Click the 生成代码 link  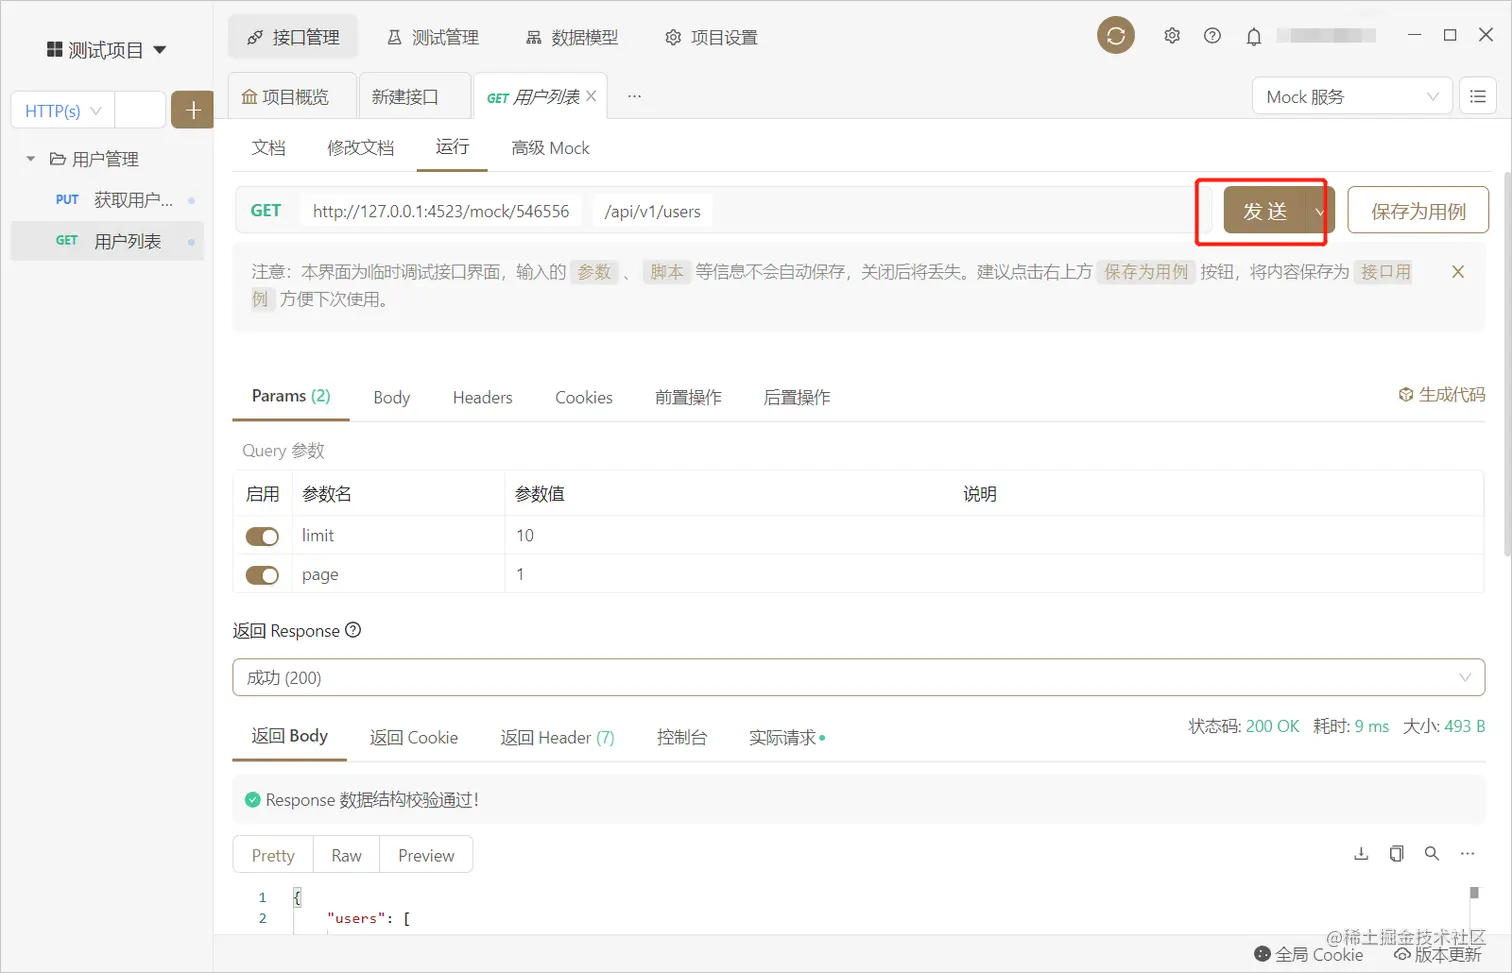click(x=1441, y=395)
